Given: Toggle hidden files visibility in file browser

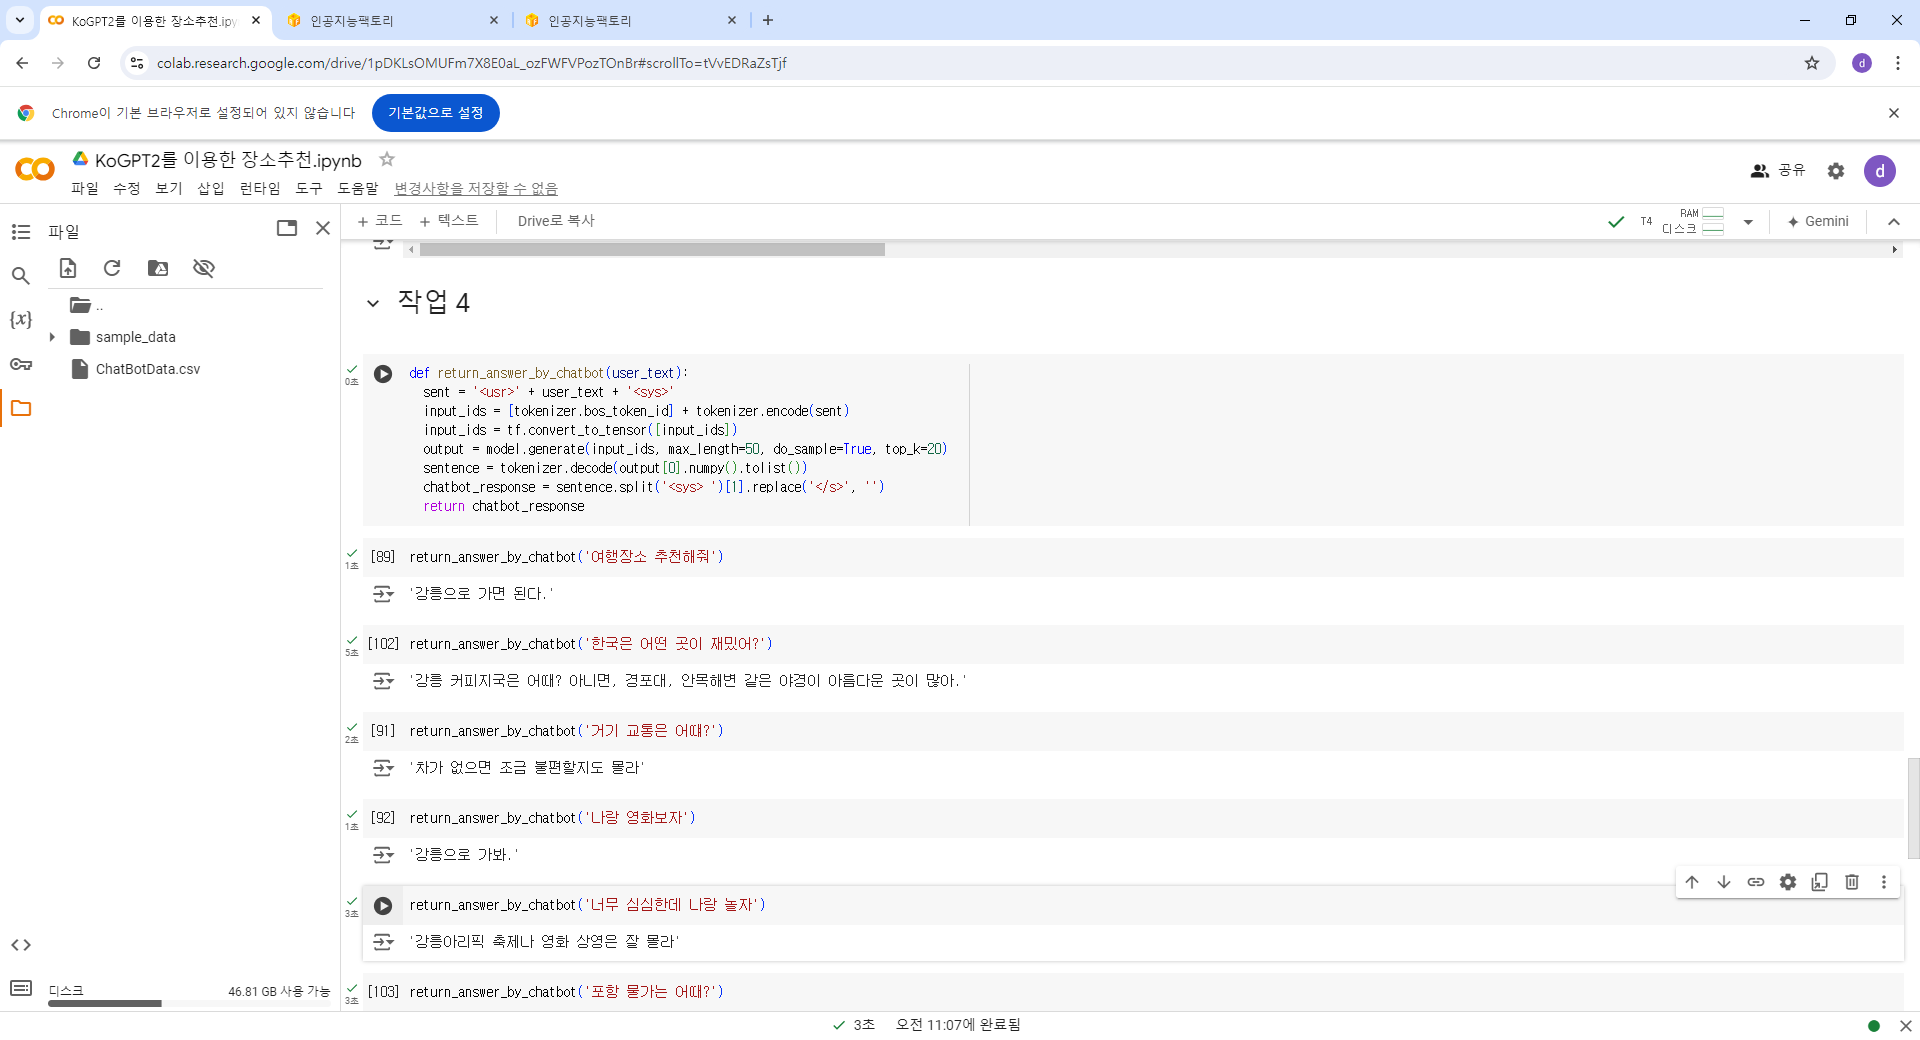Looking at the screenshot, I should pyautogui.click(x=204, y=268).
